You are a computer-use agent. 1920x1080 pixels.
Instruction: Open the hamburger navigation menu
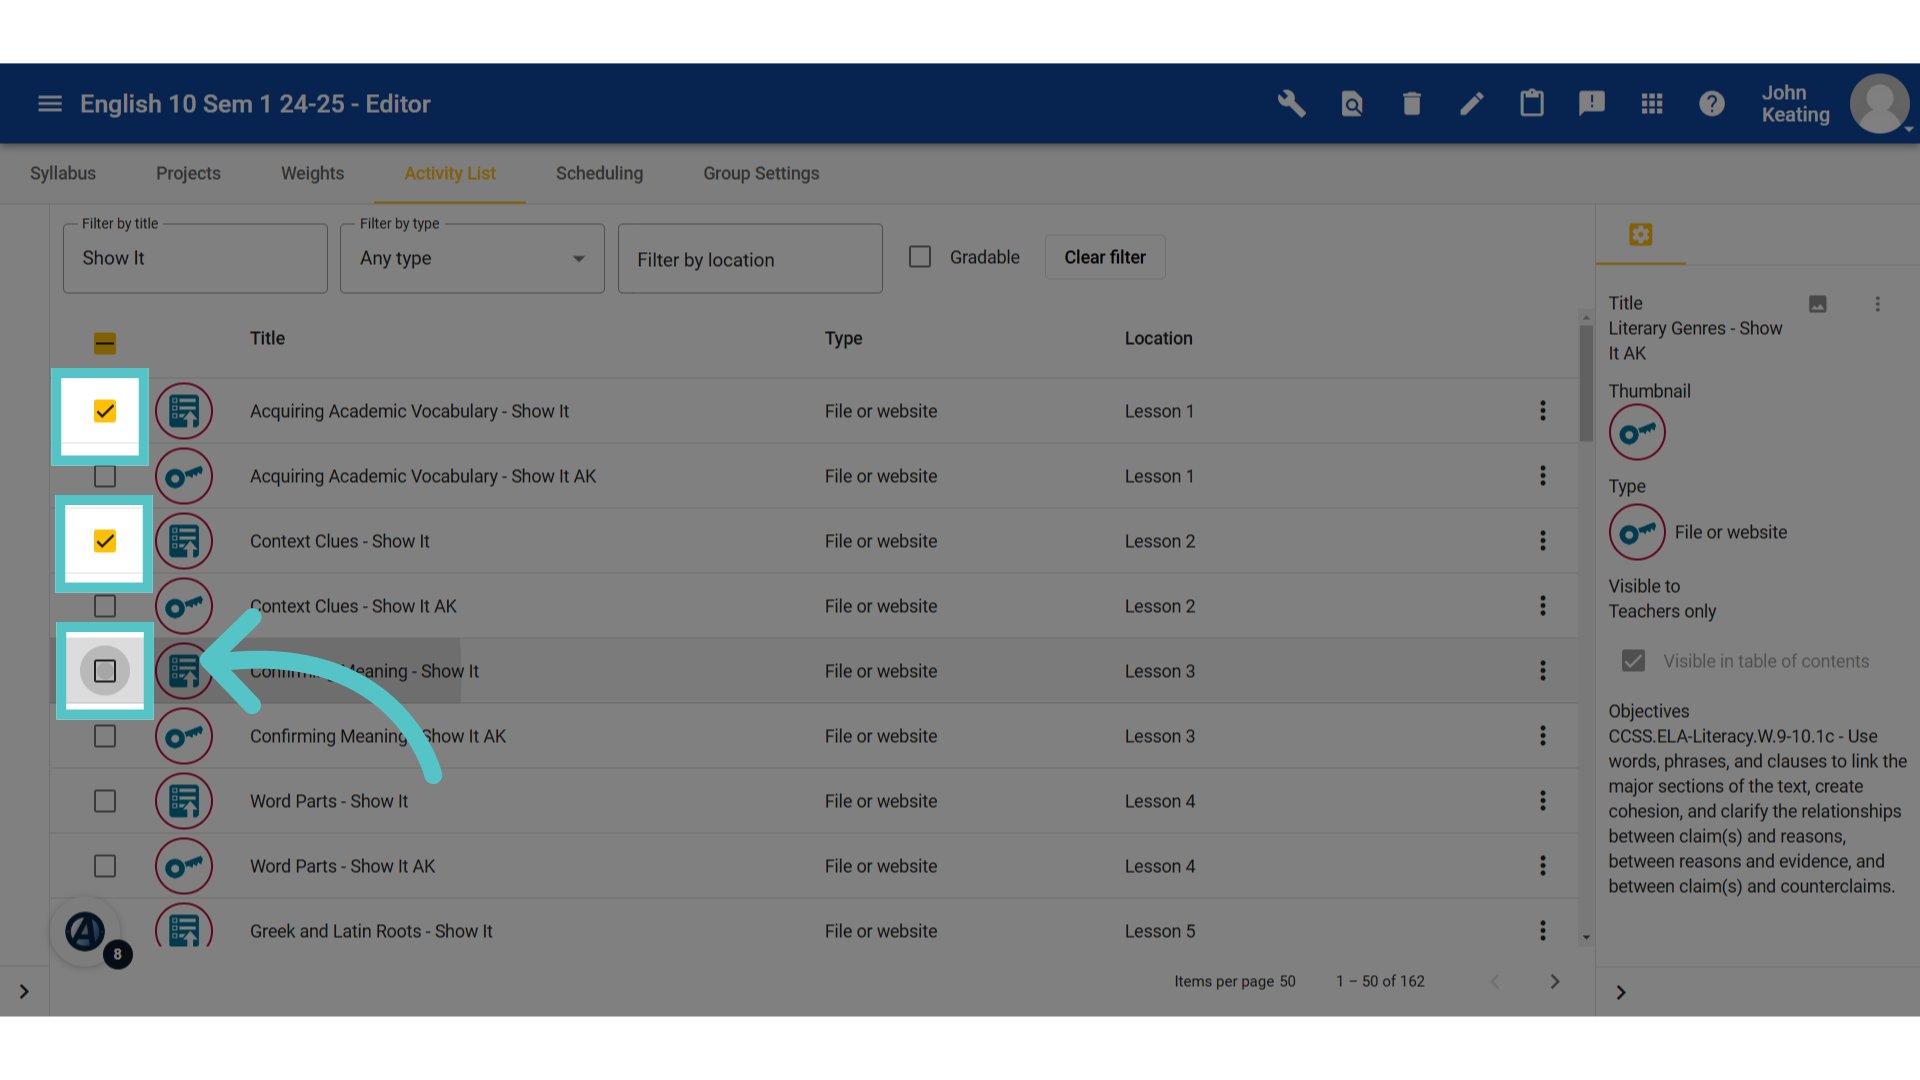(x=50, y=104)
